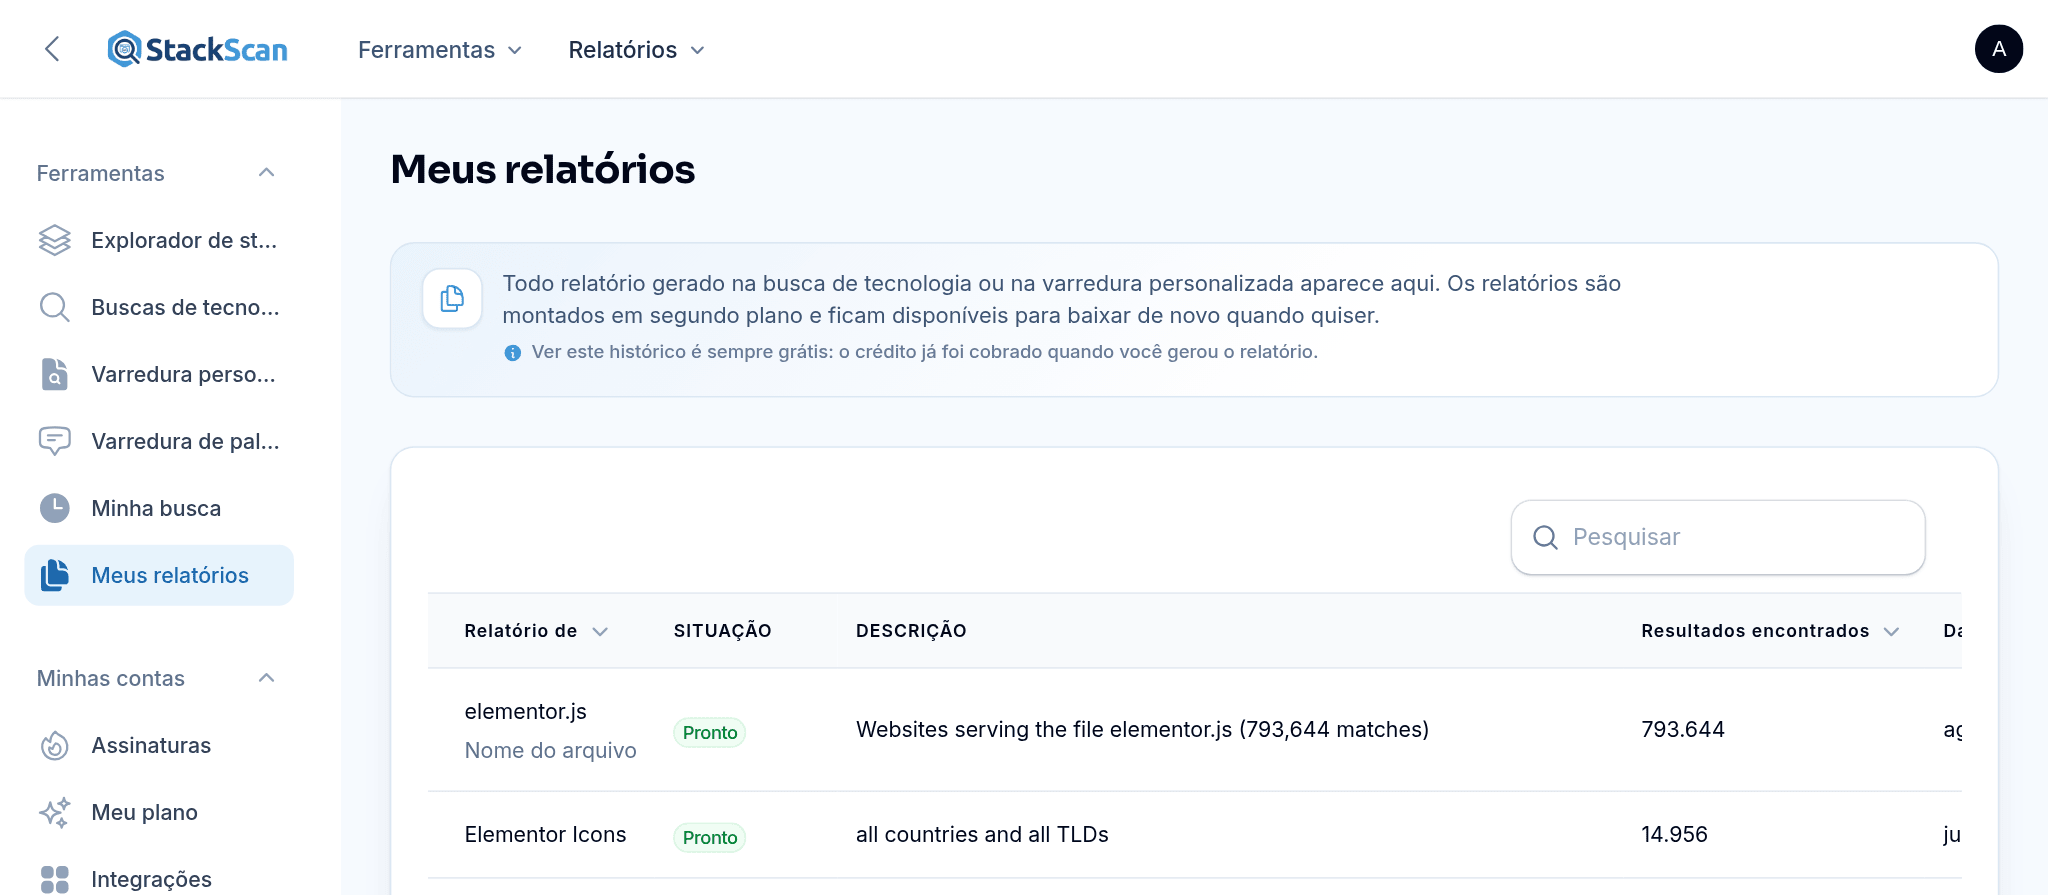Open the elementor.js report row
The image size is (2048, 895).
coord(1194,730)
